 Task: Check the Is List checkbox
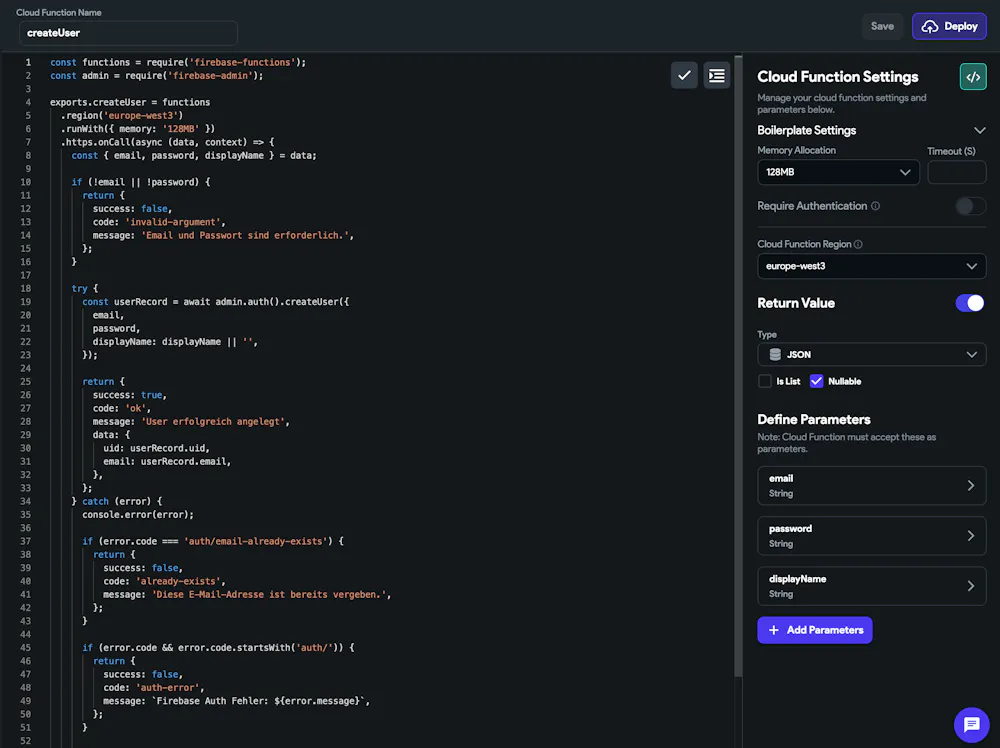(x=764, y=381)
